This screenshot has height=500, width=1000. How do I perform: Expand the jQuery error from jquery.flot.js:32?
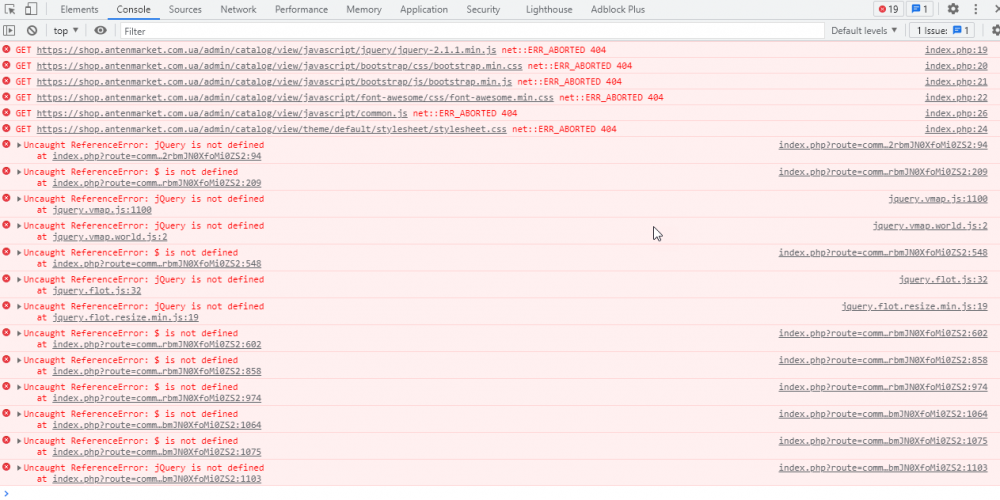click(x=19, y=279)
